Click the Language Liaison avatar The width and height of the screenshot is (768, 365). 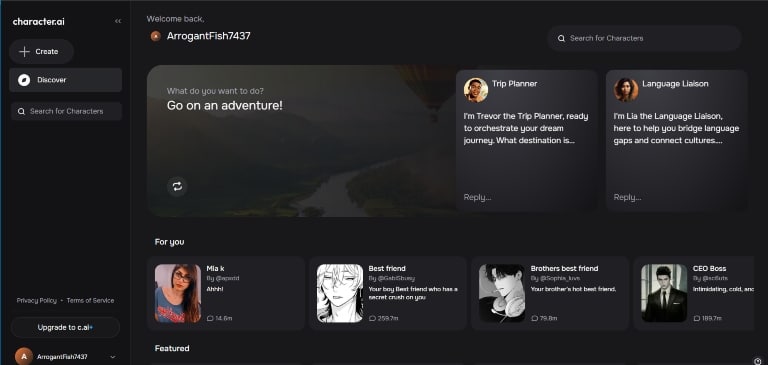pyautogui.click(x=626, y=90)
